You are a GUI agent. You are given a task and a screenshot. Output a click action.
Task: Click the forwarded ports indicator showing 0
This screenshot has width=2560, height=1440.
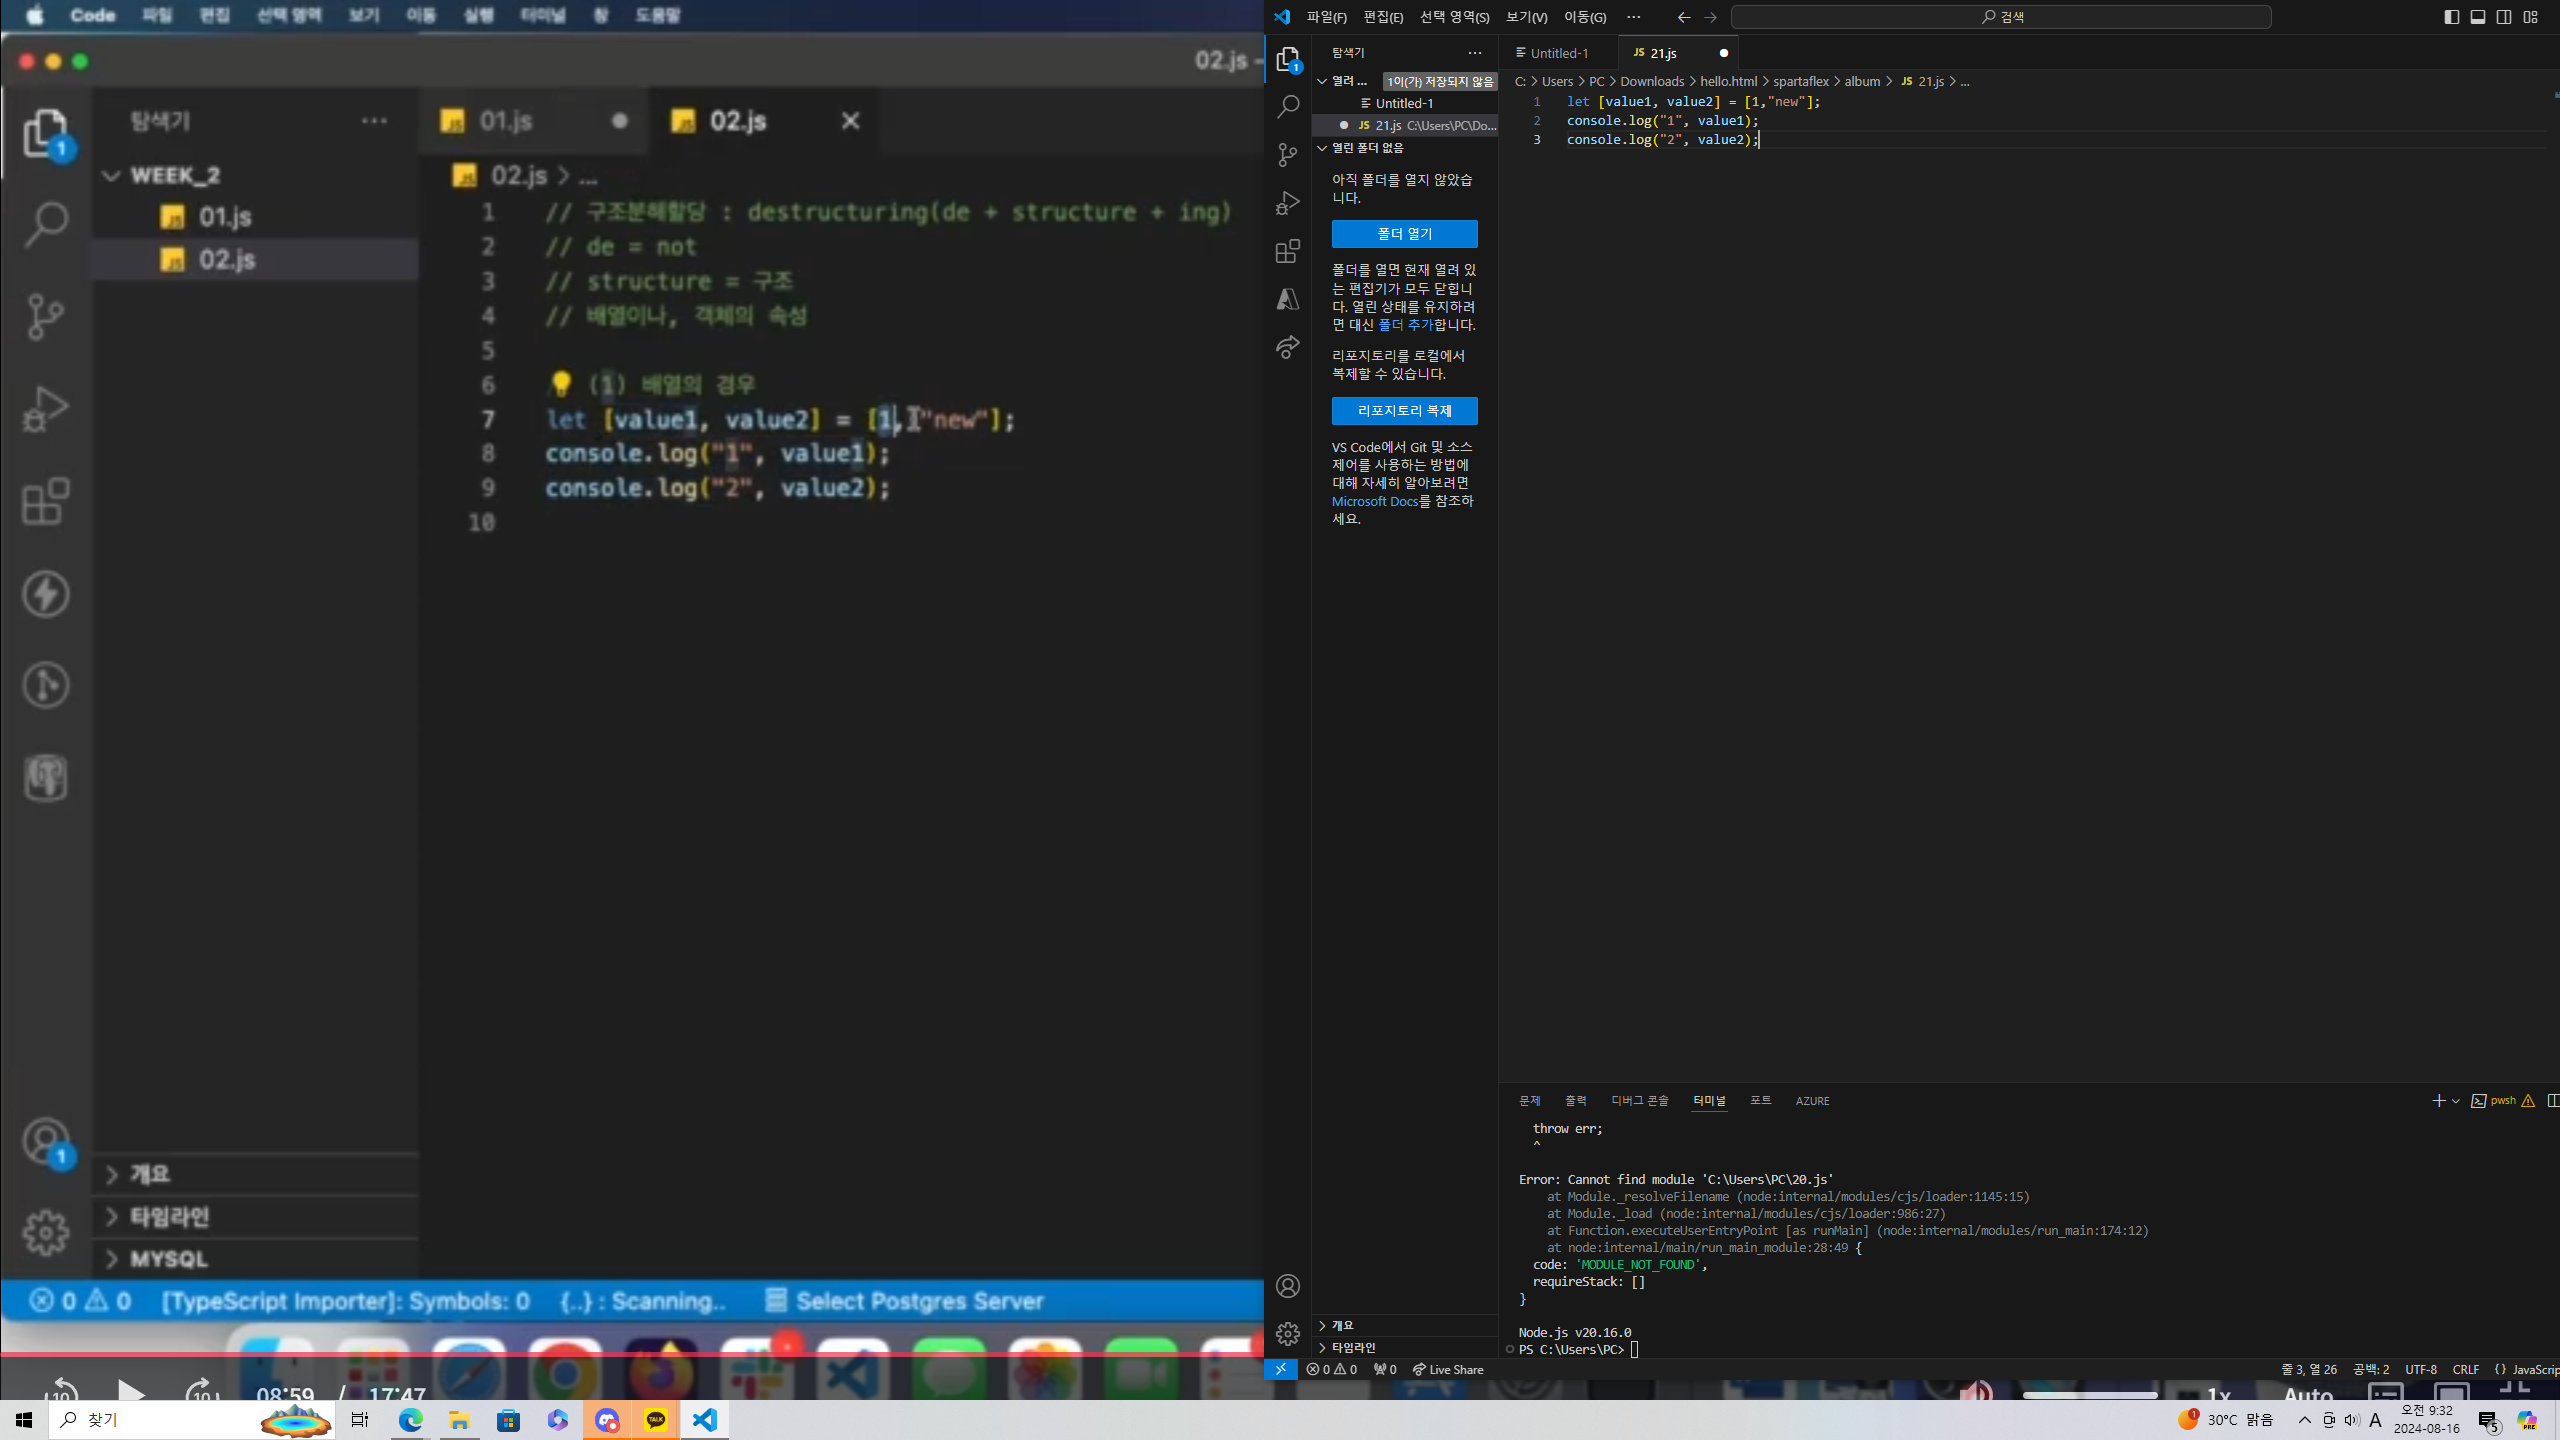pyautogui.click(x=1385, y=1369)
